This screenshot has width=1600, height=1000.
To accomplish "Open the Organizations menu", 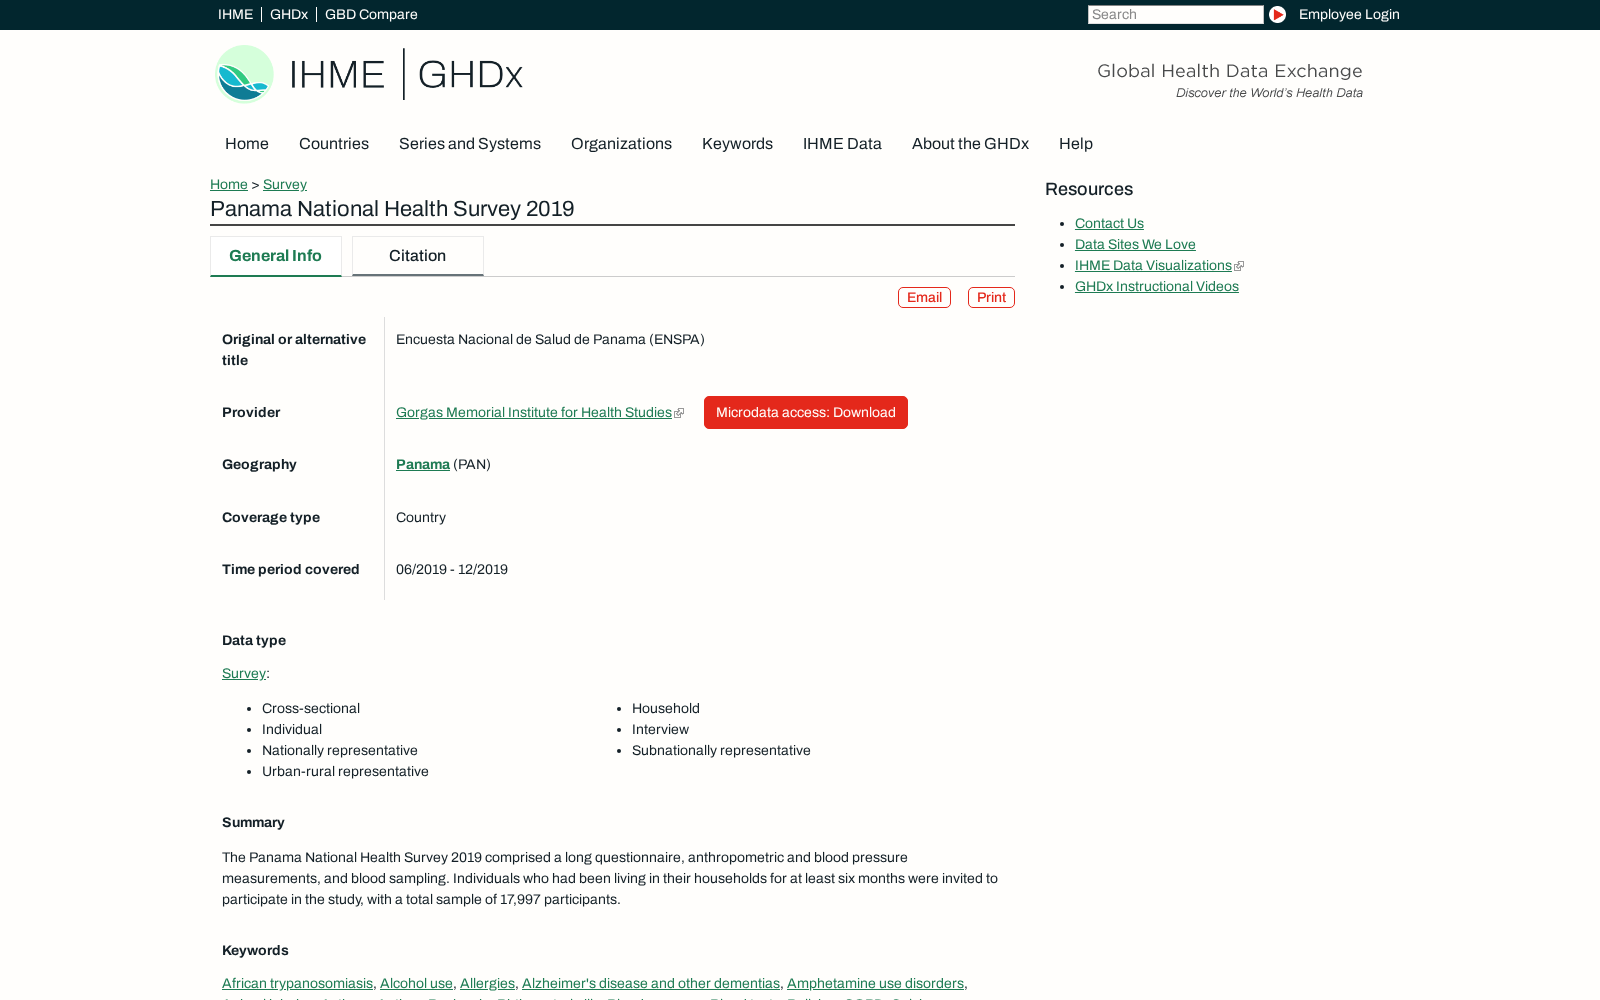I will coord(621,144).
